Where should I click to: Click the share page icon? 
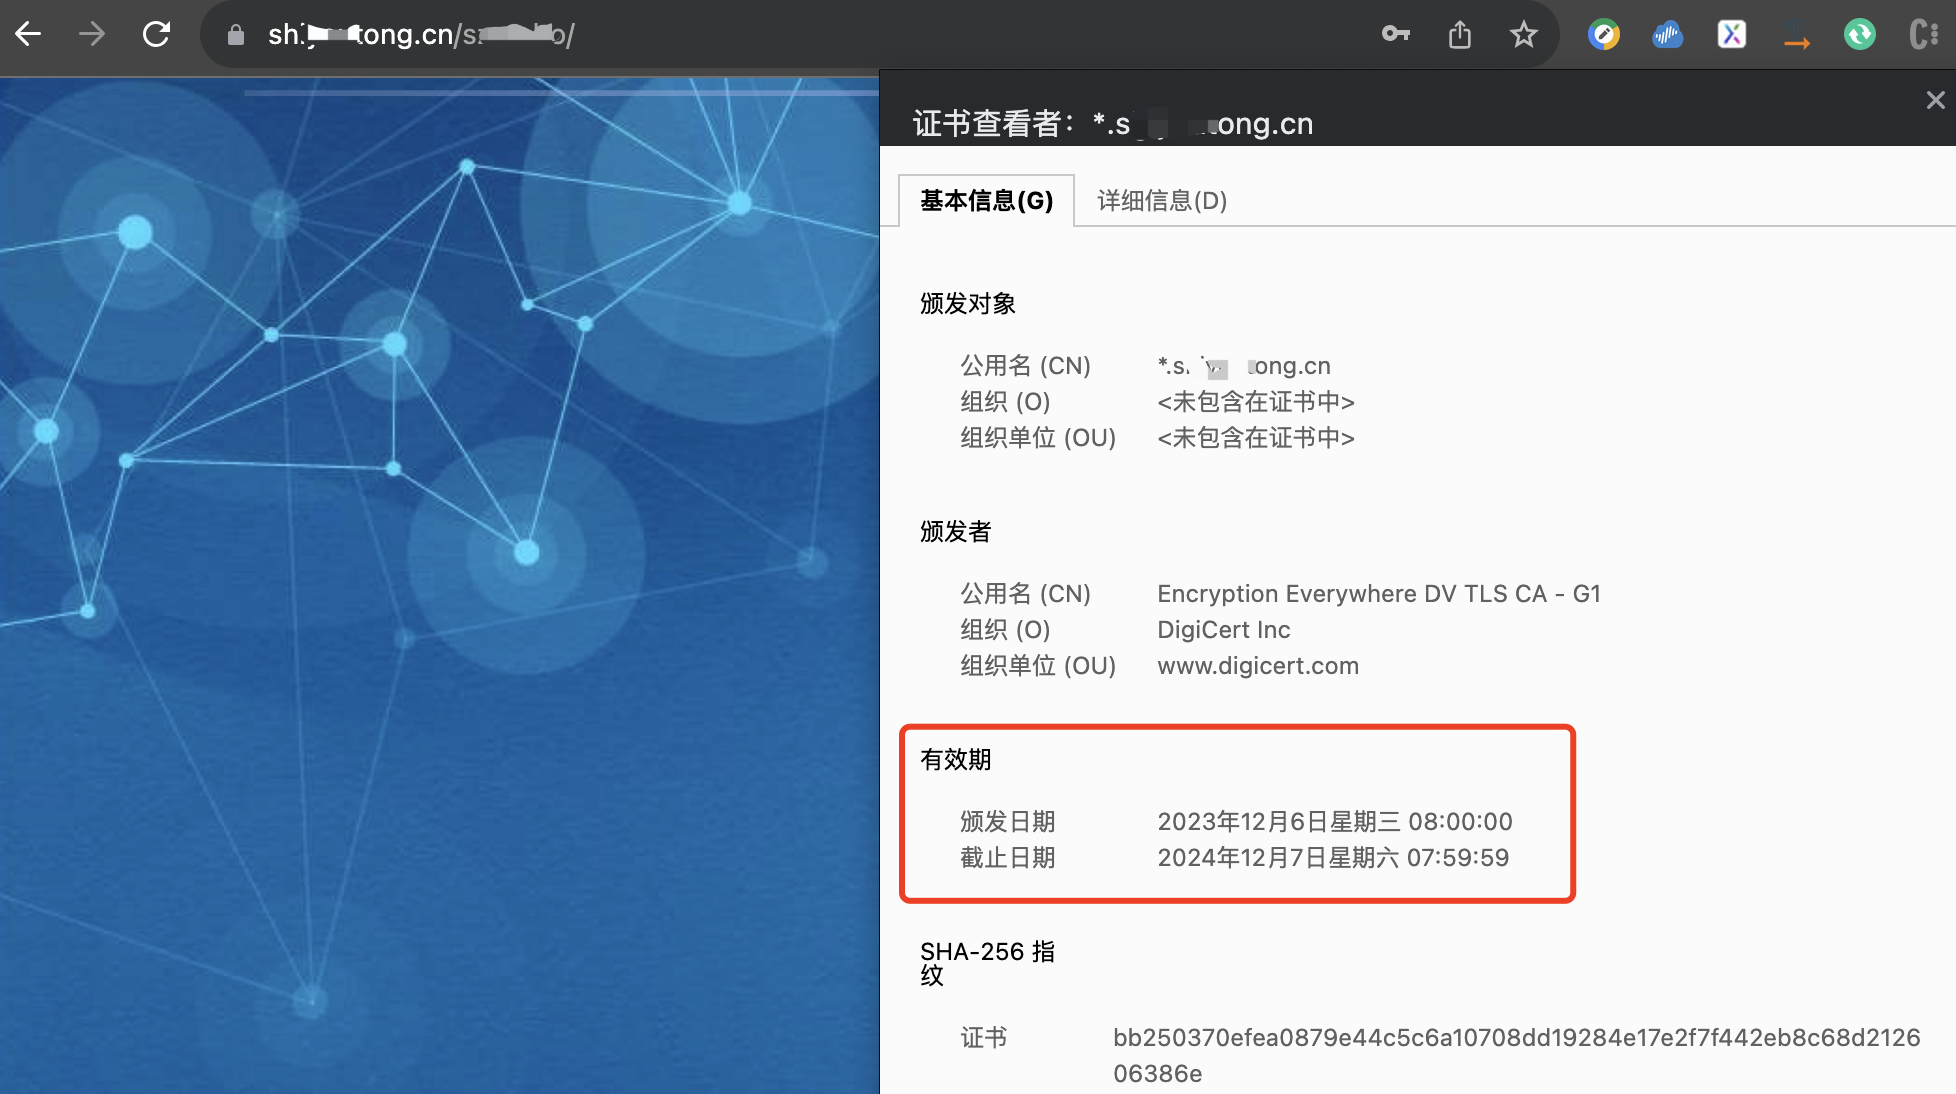[x=1460, y=35]
